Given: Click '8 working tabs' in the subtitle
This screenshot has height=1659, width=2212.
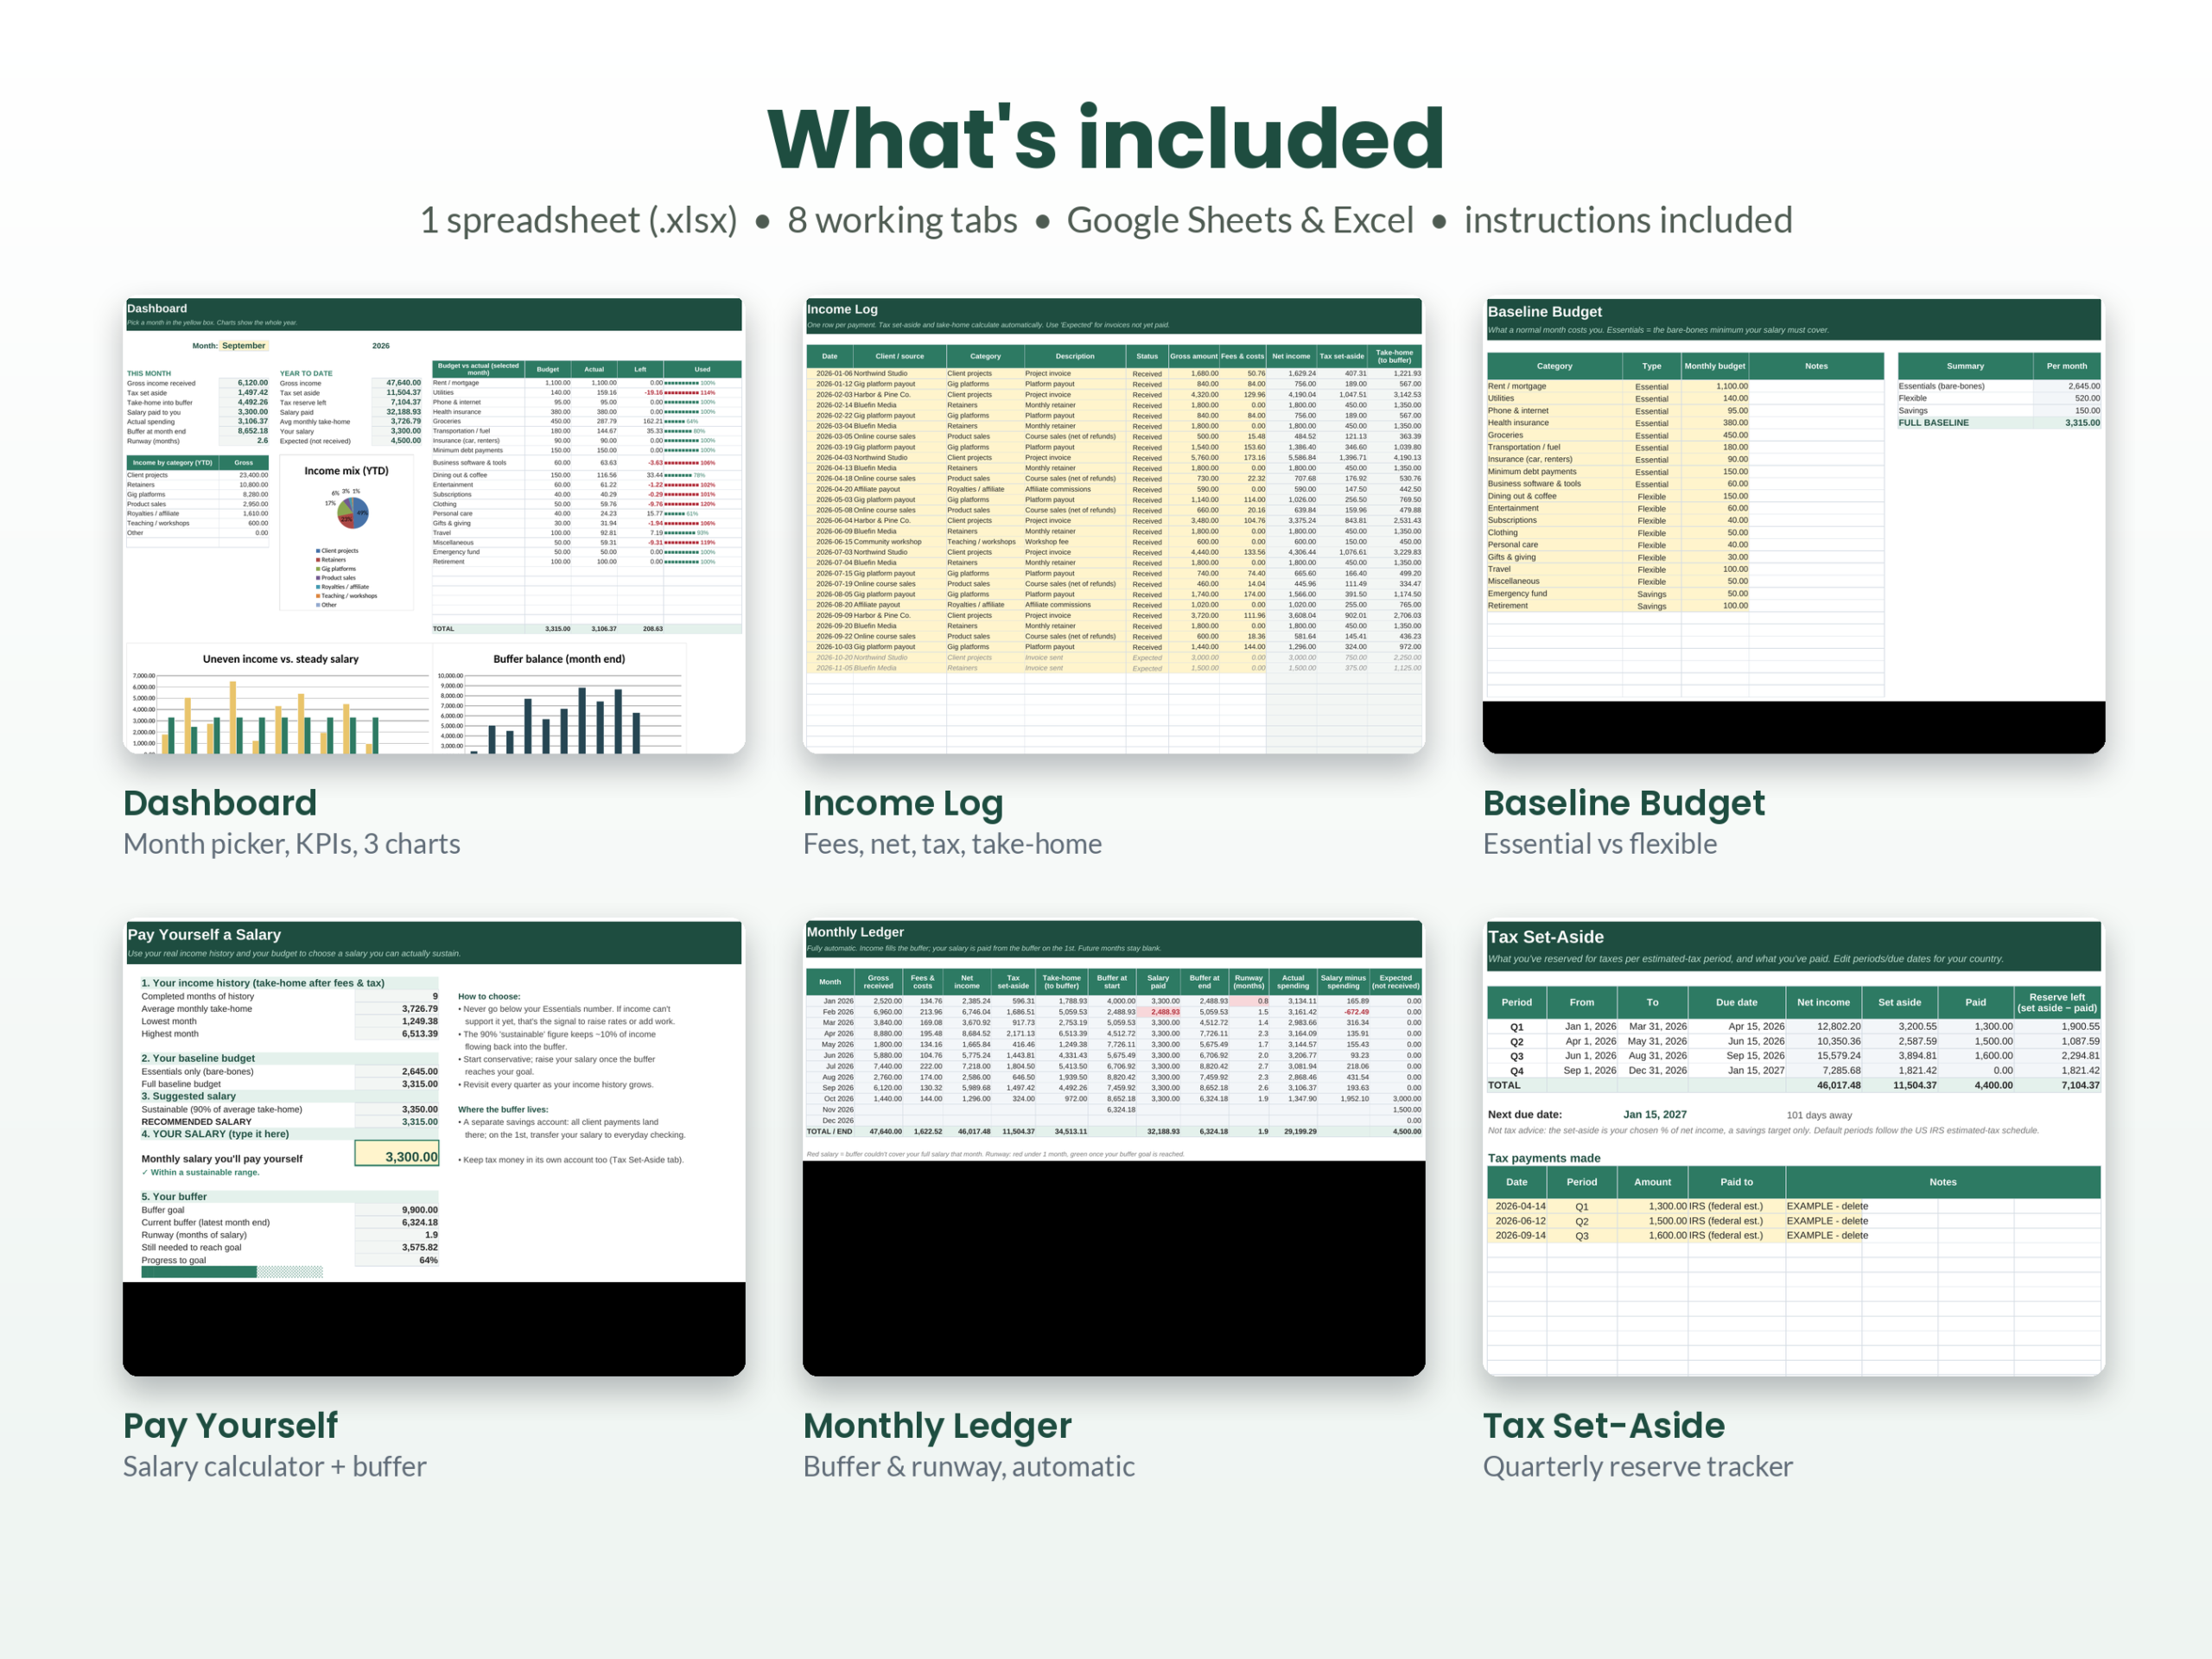Looking at the screenshot, I should (902, 221).
